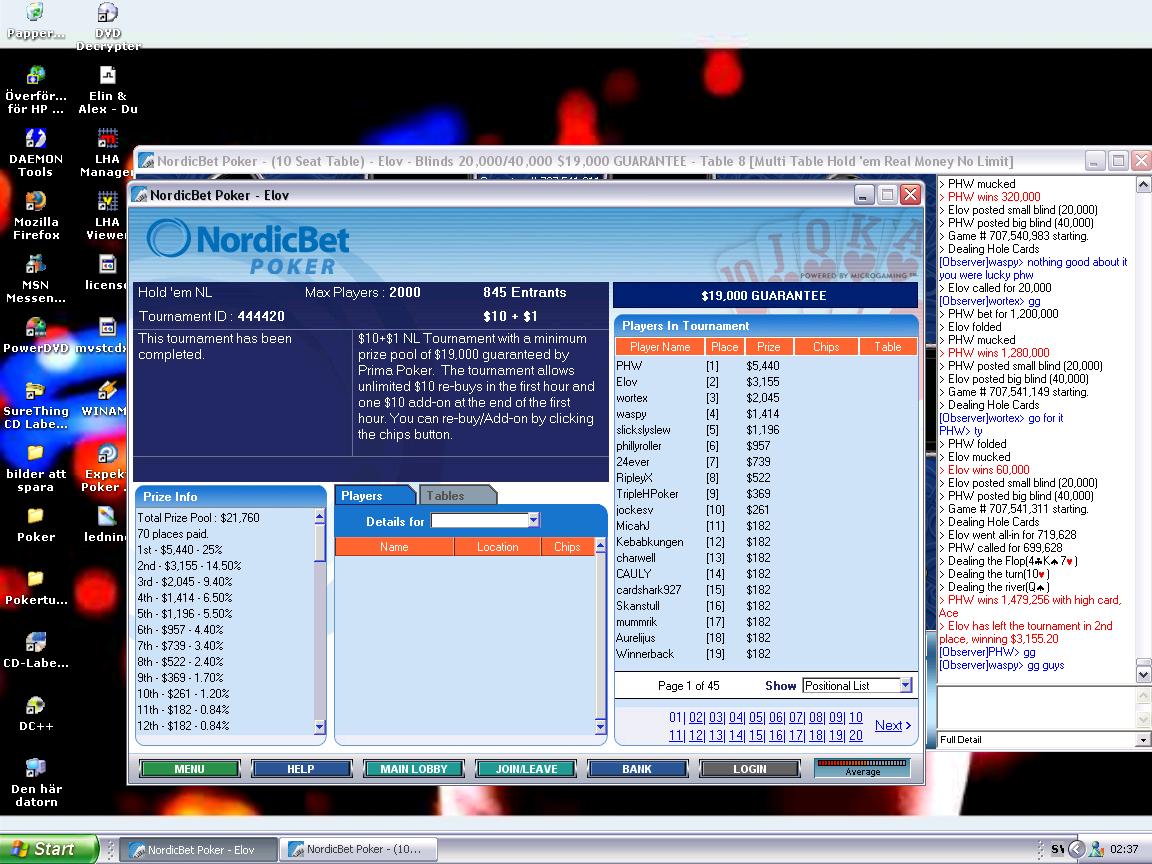1152x864 pixels.
Task: Sort details list by Location column
Action: pos(497,547)
